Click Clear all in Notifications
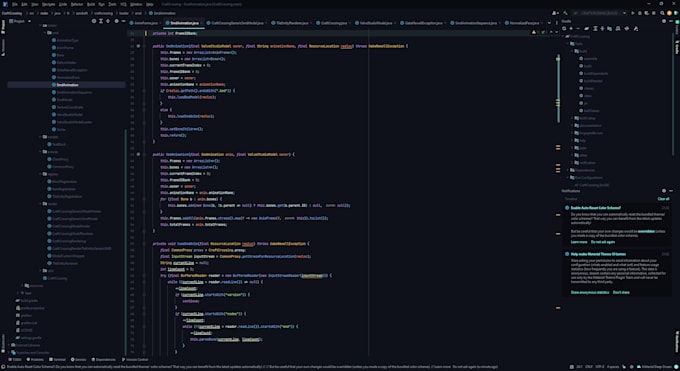The image size is (680, 371). 664,199
